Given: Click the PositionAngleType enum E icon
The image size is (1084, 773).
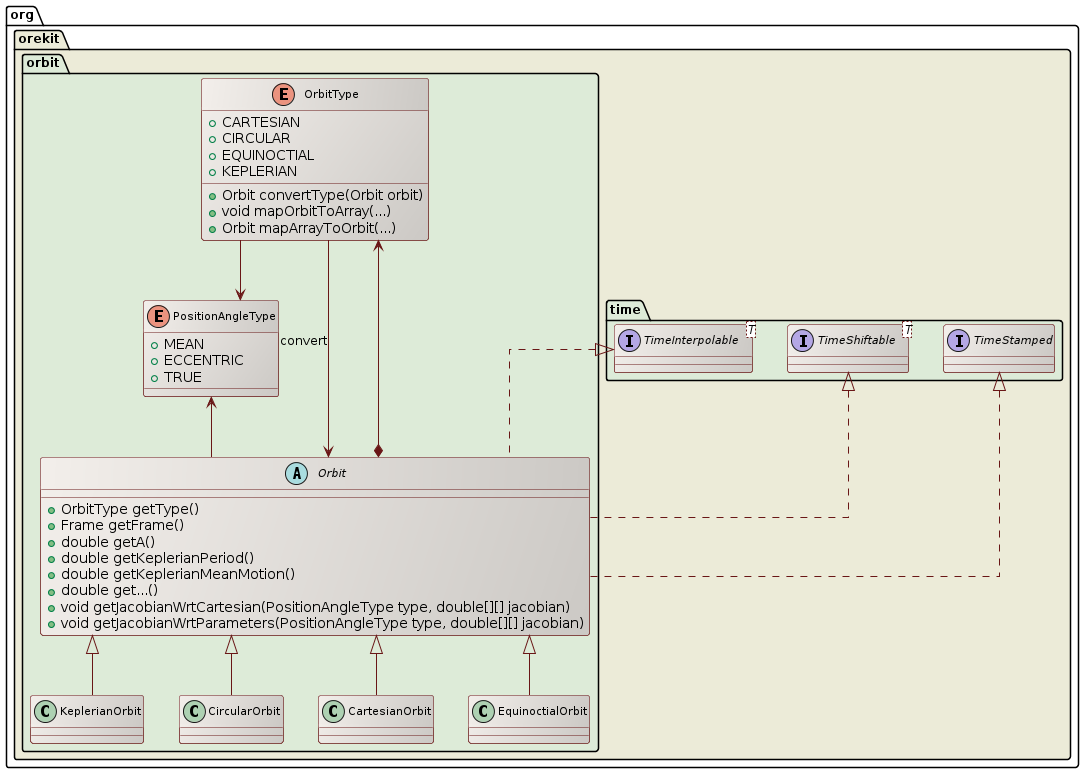Looking at the screenshot, I should (x=158, y=316).
